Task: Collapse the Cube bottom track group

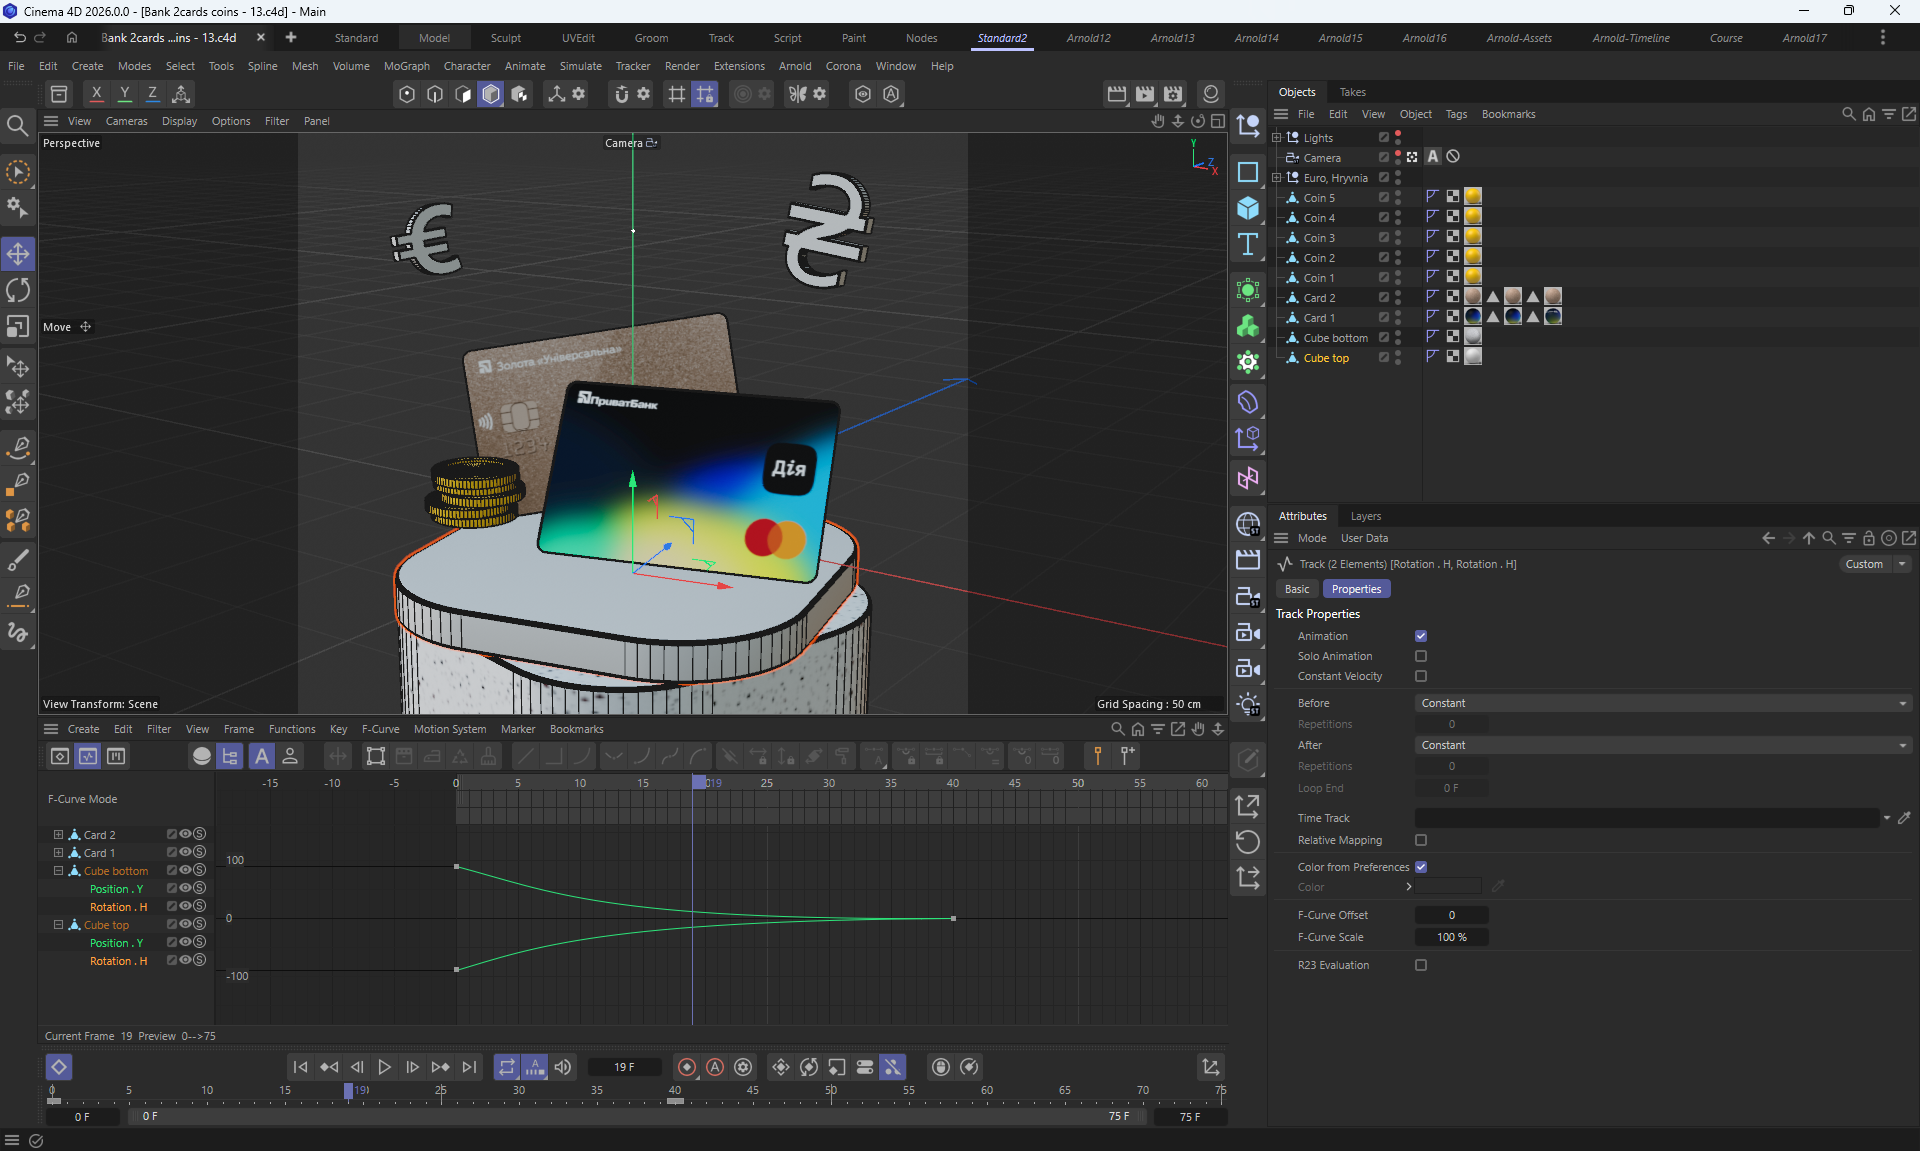Action: click(58, 871)
